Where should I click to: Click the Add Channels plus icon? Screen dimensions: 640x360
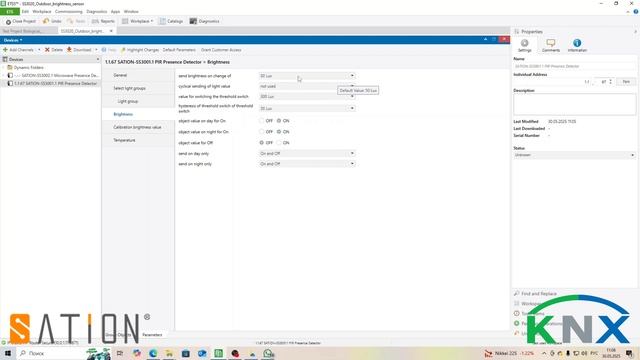[5, 50]
